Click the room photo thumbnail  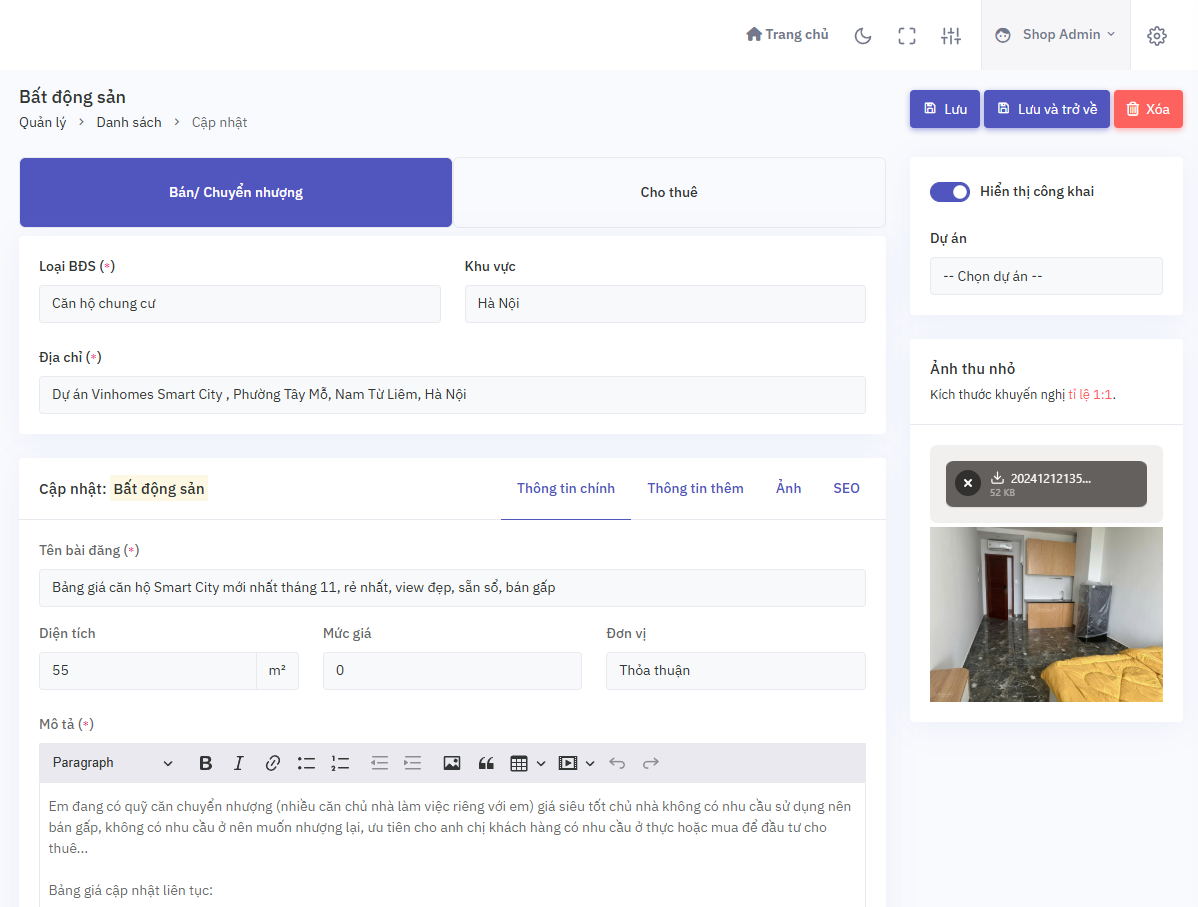point(1046,614)
